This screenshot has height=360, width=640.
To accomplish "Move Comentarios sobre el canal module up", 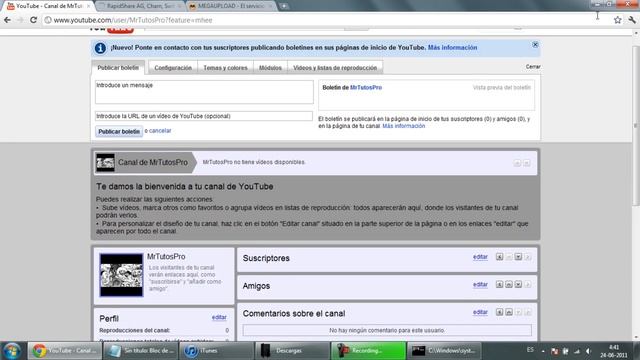I will (509, 312).
